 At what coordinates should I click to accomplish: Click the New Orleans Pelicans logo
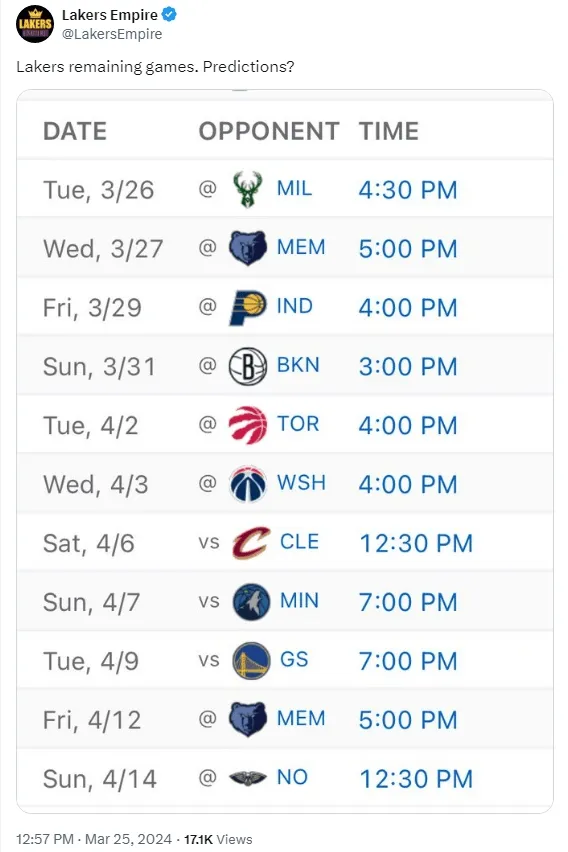click(248, 778)
